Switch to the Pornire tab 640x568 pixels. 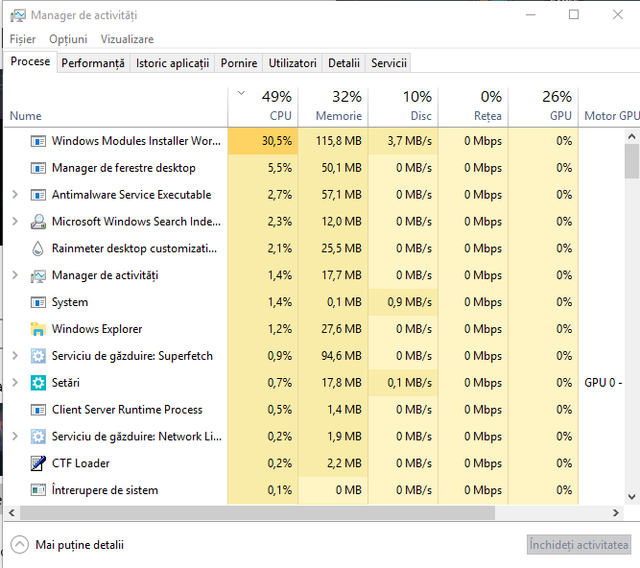click(x=239, y=63)
